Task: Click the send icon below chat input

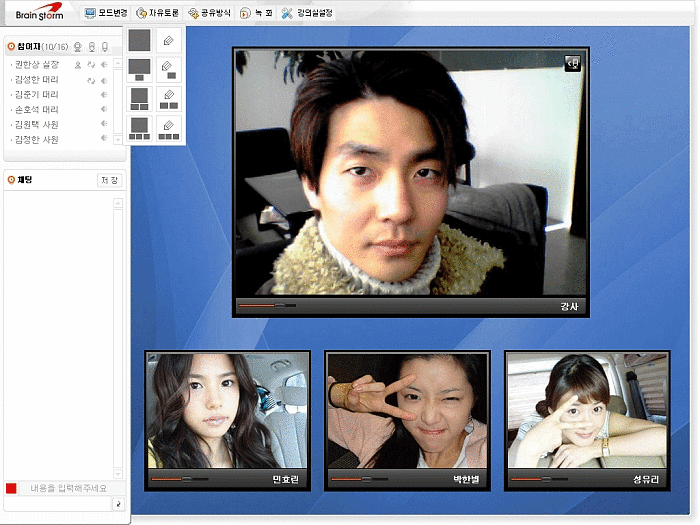Action: pos(118,506)
